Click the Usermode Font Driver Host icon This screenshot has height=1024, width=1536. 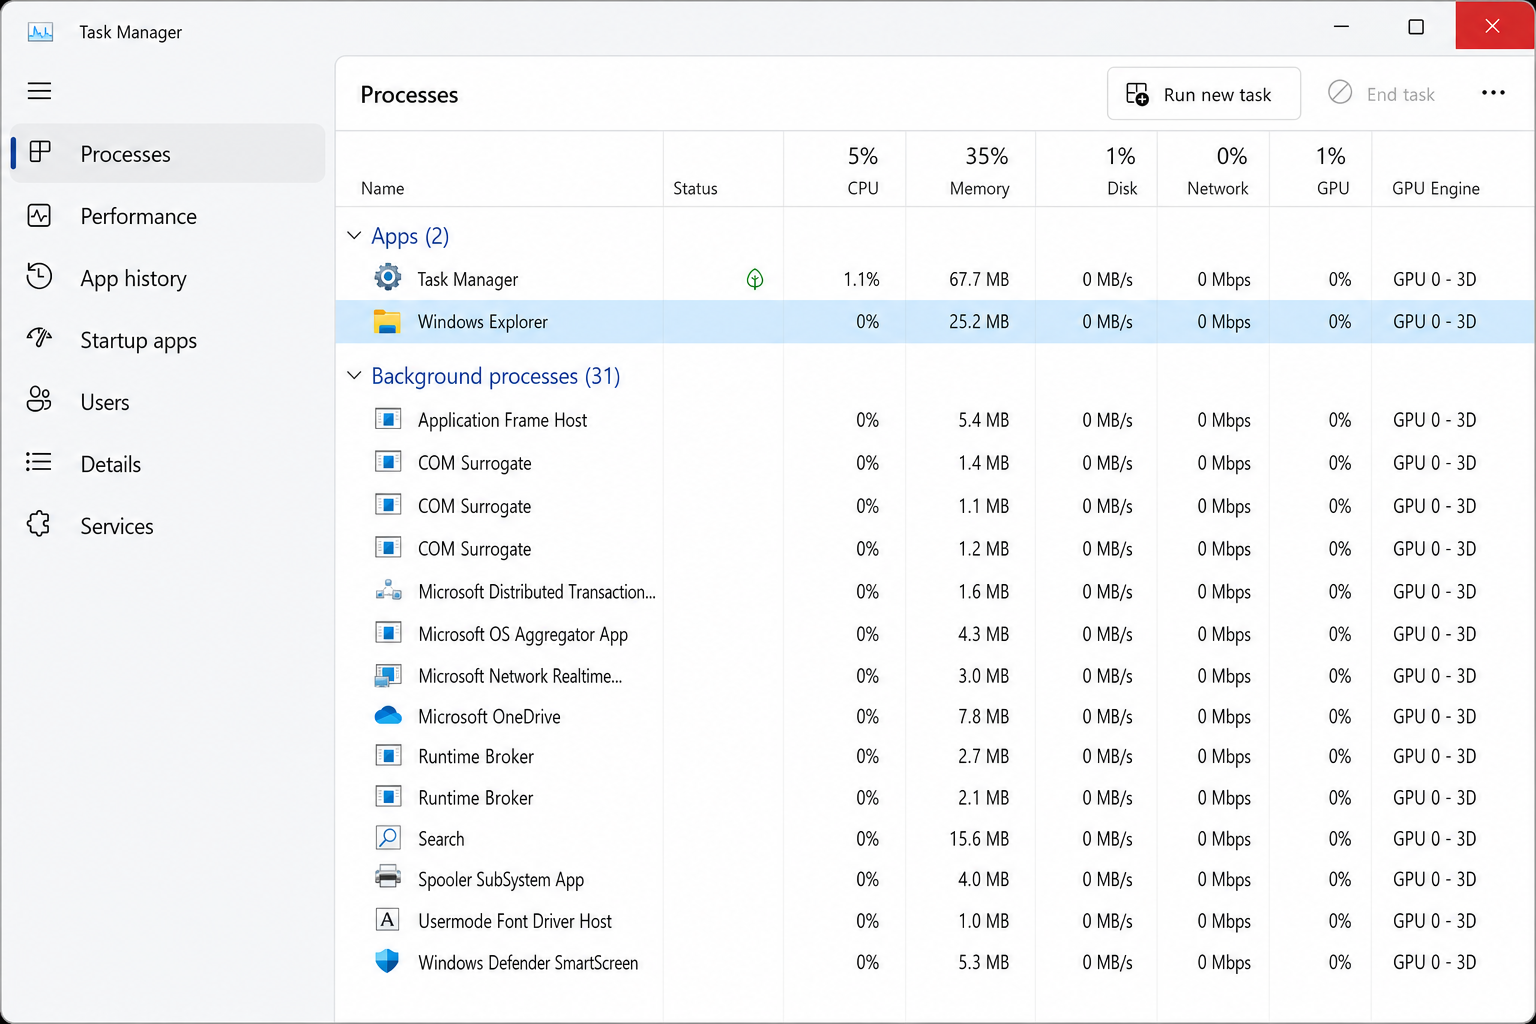[x=388, y=920]
